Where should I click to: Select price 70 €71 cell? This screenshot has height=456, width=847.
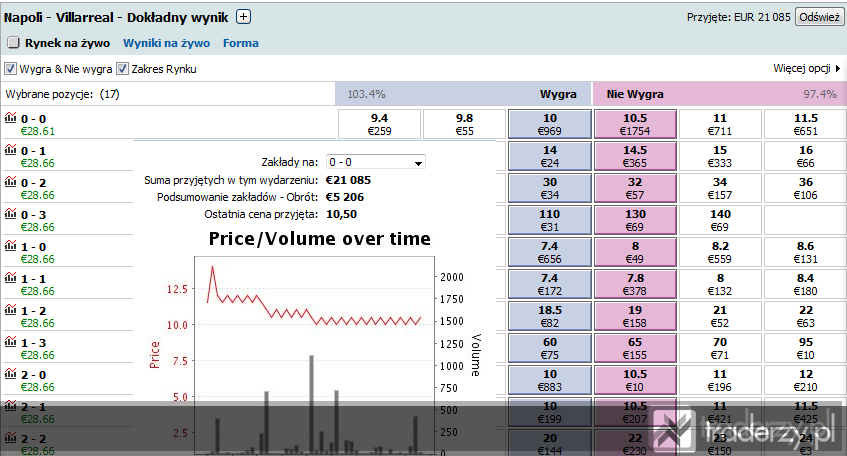coord(720,348)
